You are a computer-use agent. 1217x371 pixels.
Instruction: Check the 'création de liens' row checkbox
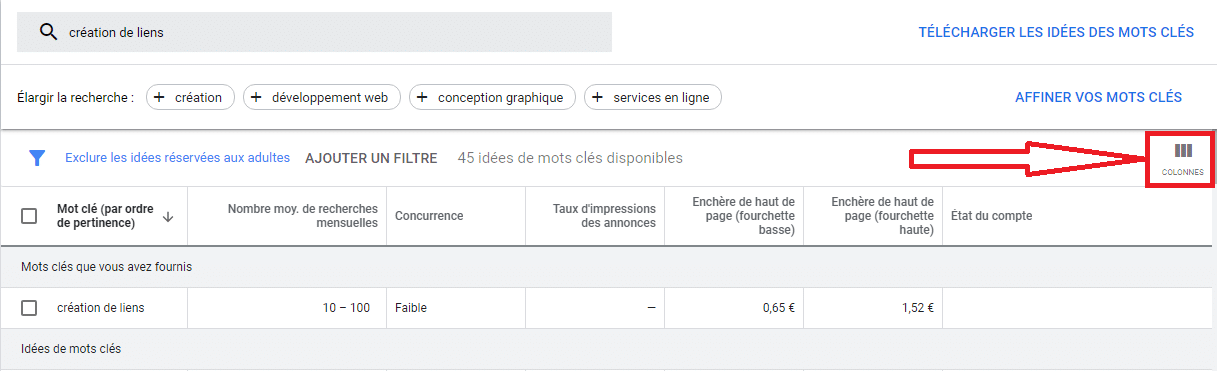click(29, 308)
